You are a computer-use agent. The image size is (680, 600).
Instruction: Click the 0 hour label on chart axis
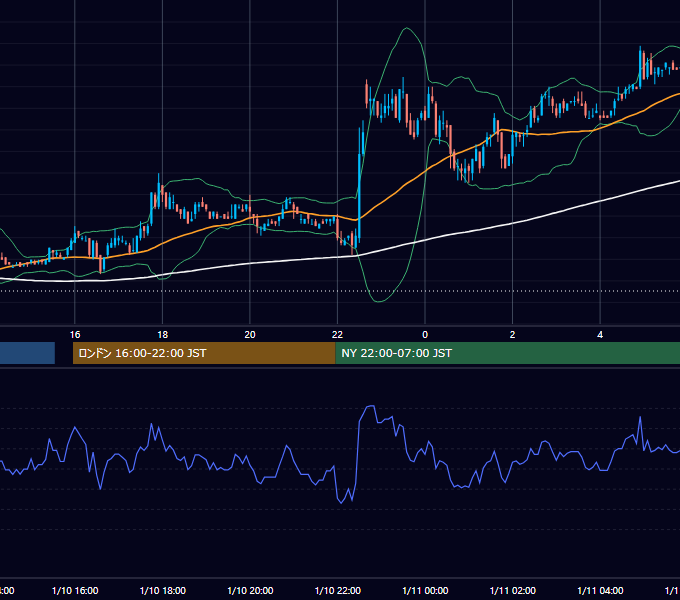pos(425,335)
